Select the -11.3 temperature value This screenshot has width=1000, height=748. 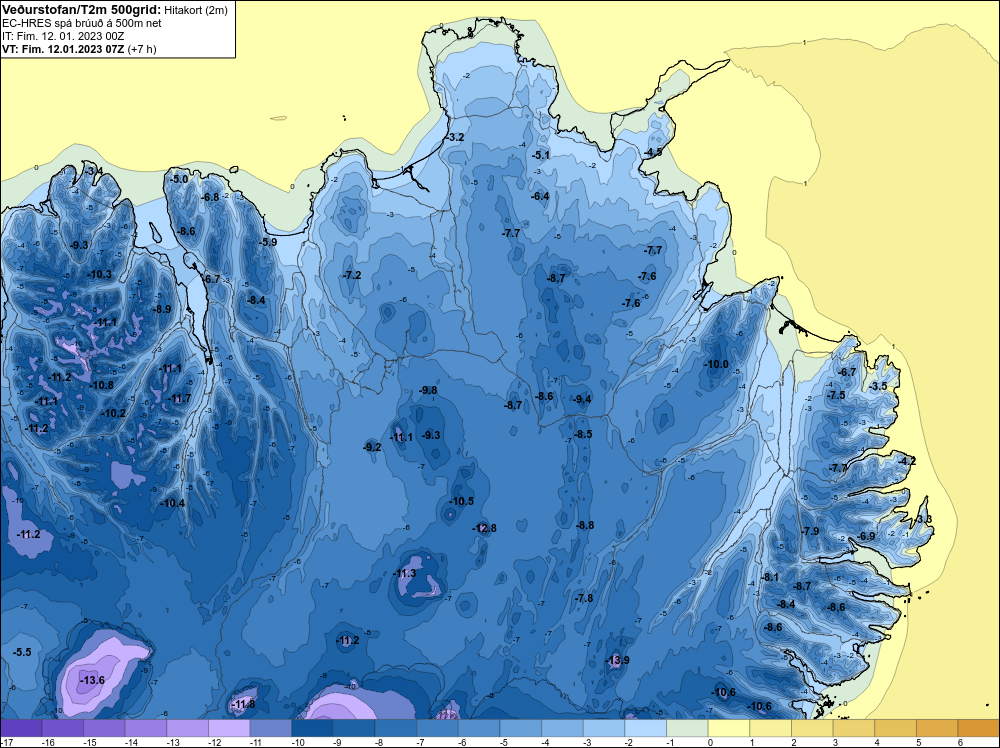(404, 573)
